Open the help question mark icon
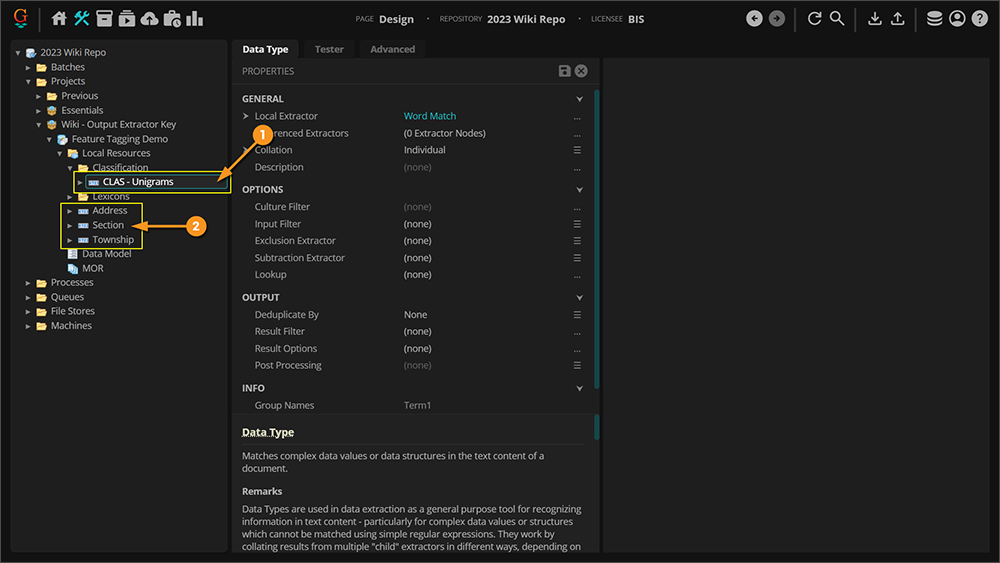Screen dimensions: 1000x563 pos(980,18)
